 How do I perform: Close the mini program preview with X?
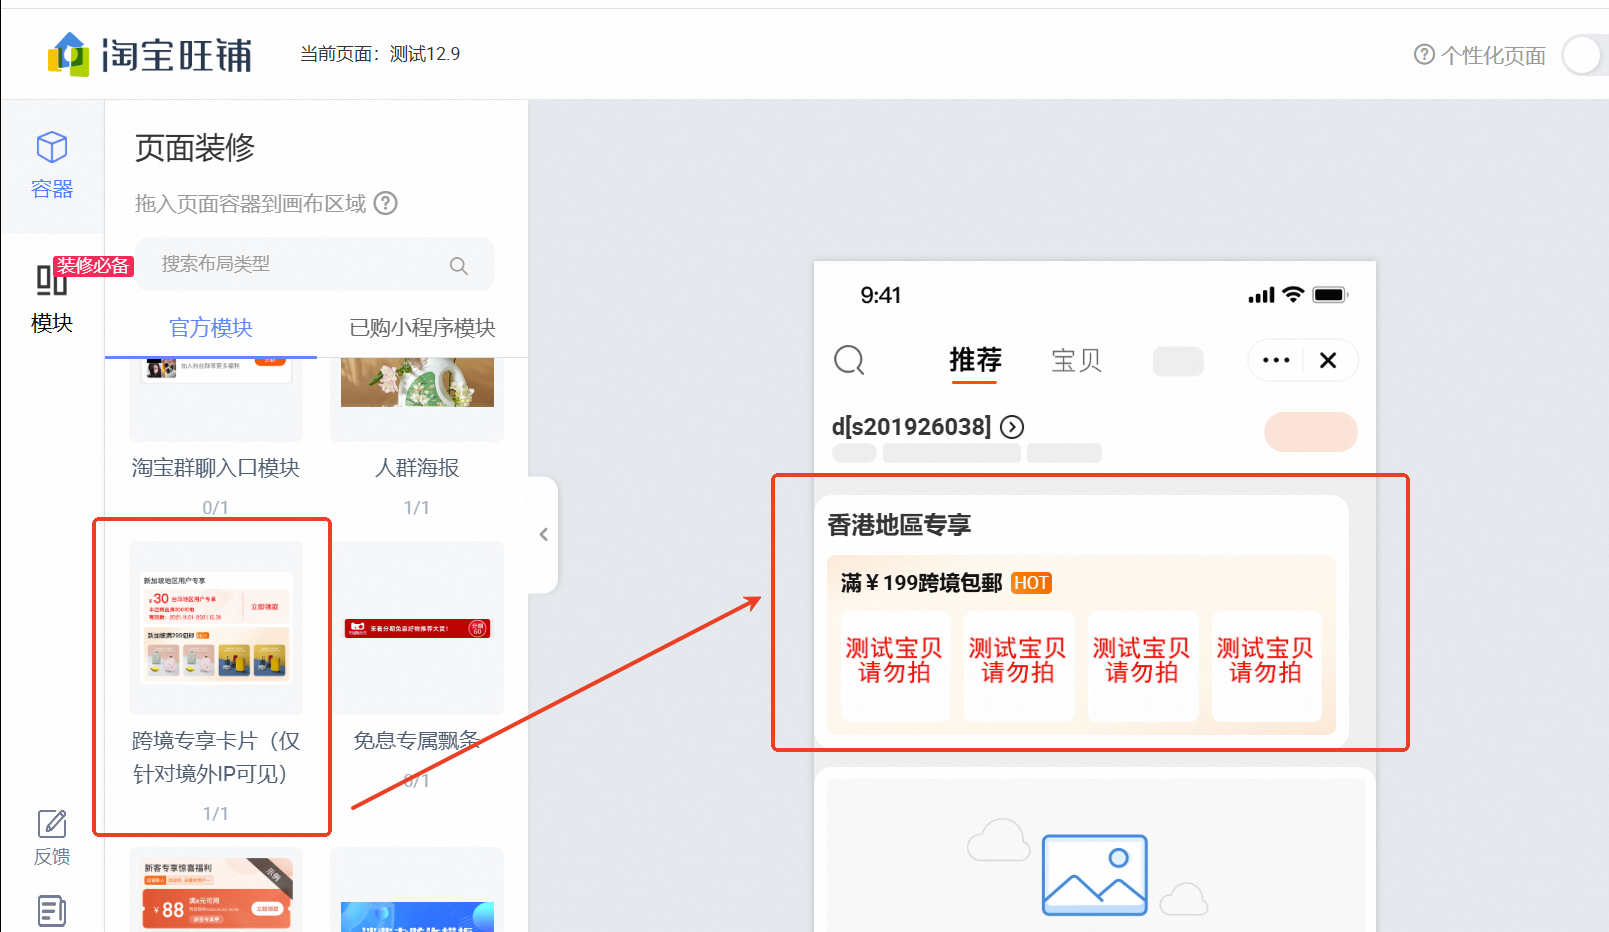tap(1328, 360)
